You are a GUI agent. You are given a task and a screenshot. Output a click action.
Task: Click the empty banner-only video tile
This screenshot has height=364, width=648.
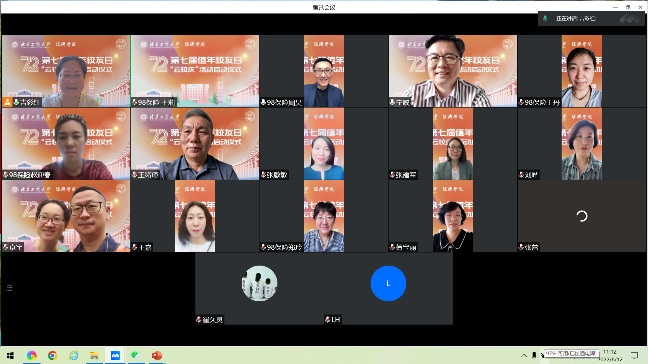(x=195, y=71)
